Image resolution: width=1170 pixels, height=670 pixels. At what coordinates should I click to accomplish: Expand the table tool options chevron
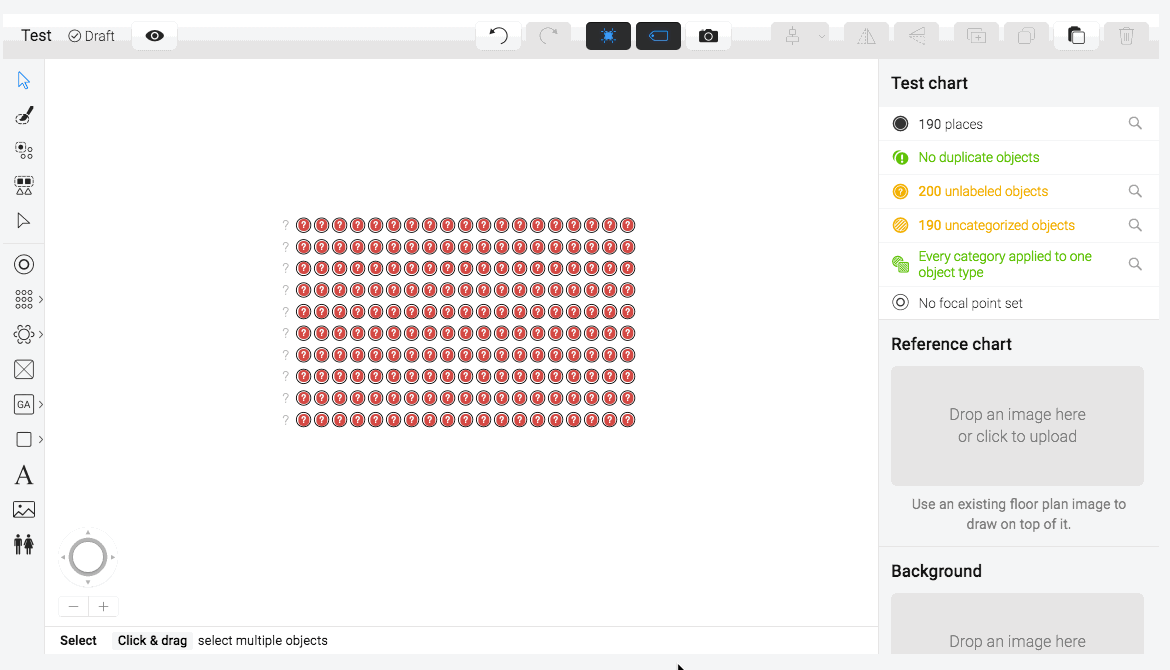[40, 334]
